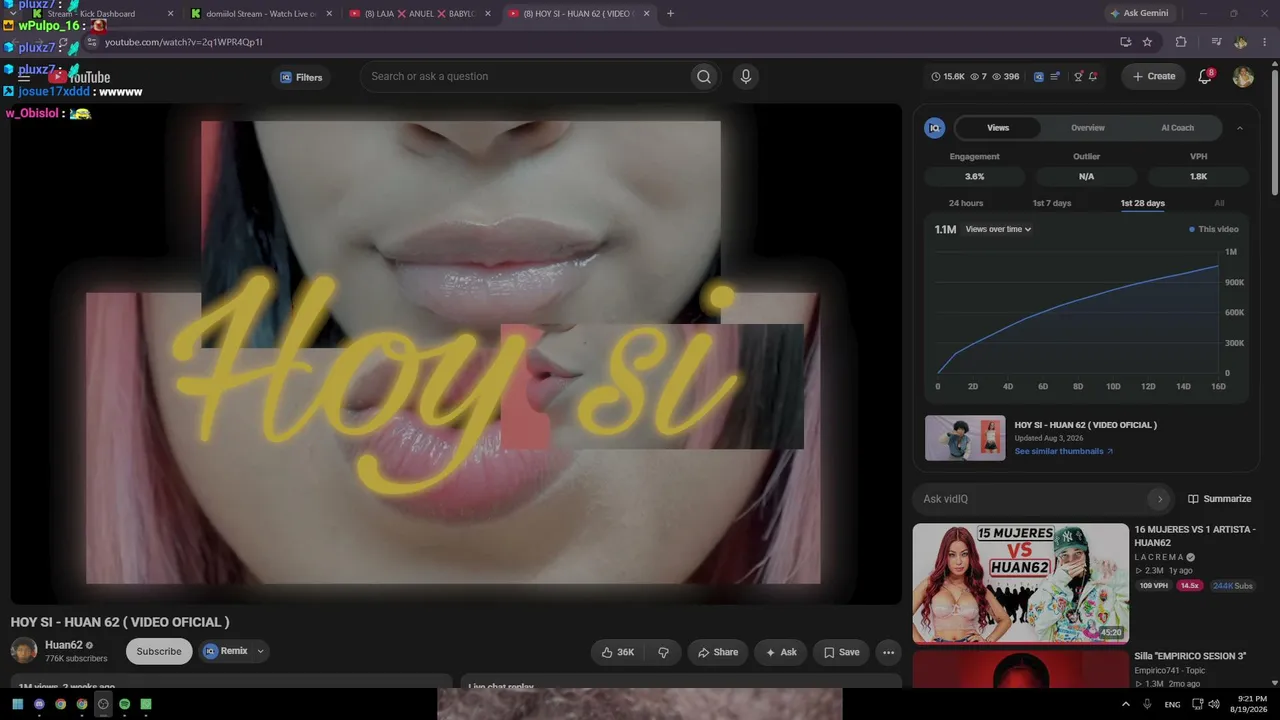Close the HOY SI - HUAN 62 tab
Image resolution: width=1280 pixels, height=720 pixels.
coord(647,14)
